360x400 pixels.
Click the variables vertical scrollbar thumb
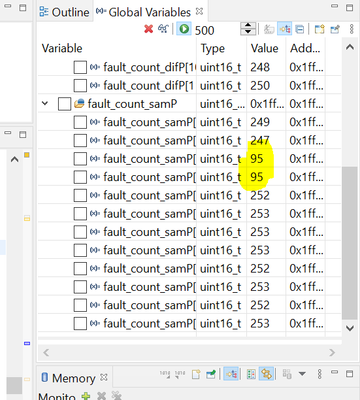pos(350,243)
